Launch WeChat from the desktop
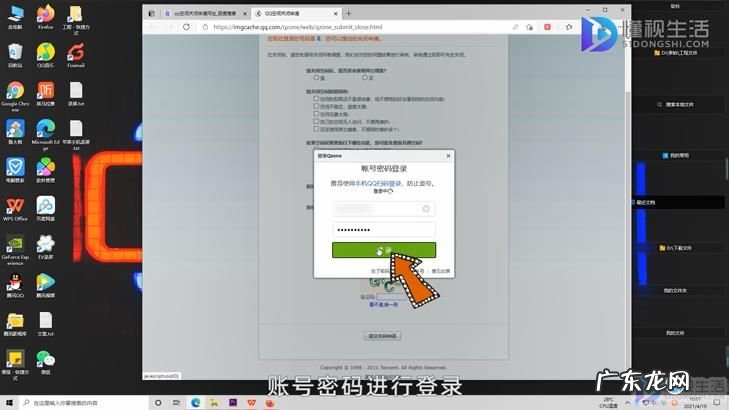The height and width of the screenshot is (410, 729). 45,362
